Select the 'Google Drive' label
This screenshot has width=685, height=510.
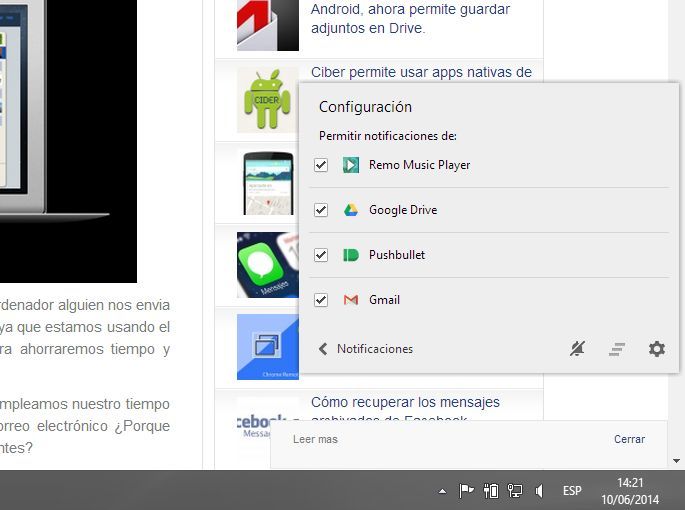pos(403,210)
